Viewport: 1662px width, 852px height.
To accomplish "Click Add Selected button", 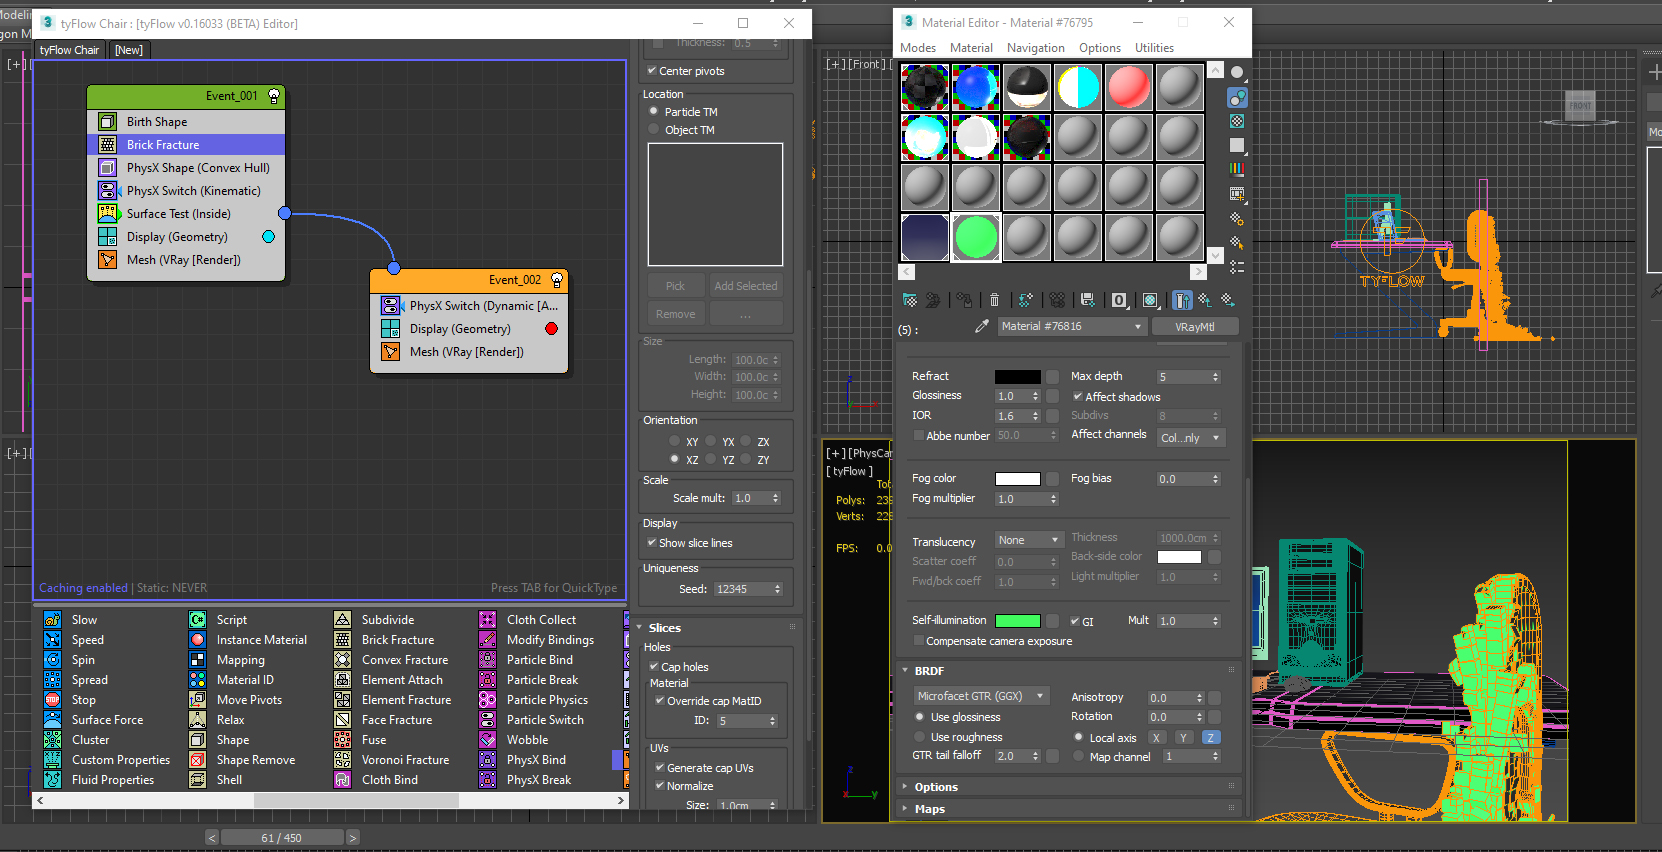I will point(746,286).
